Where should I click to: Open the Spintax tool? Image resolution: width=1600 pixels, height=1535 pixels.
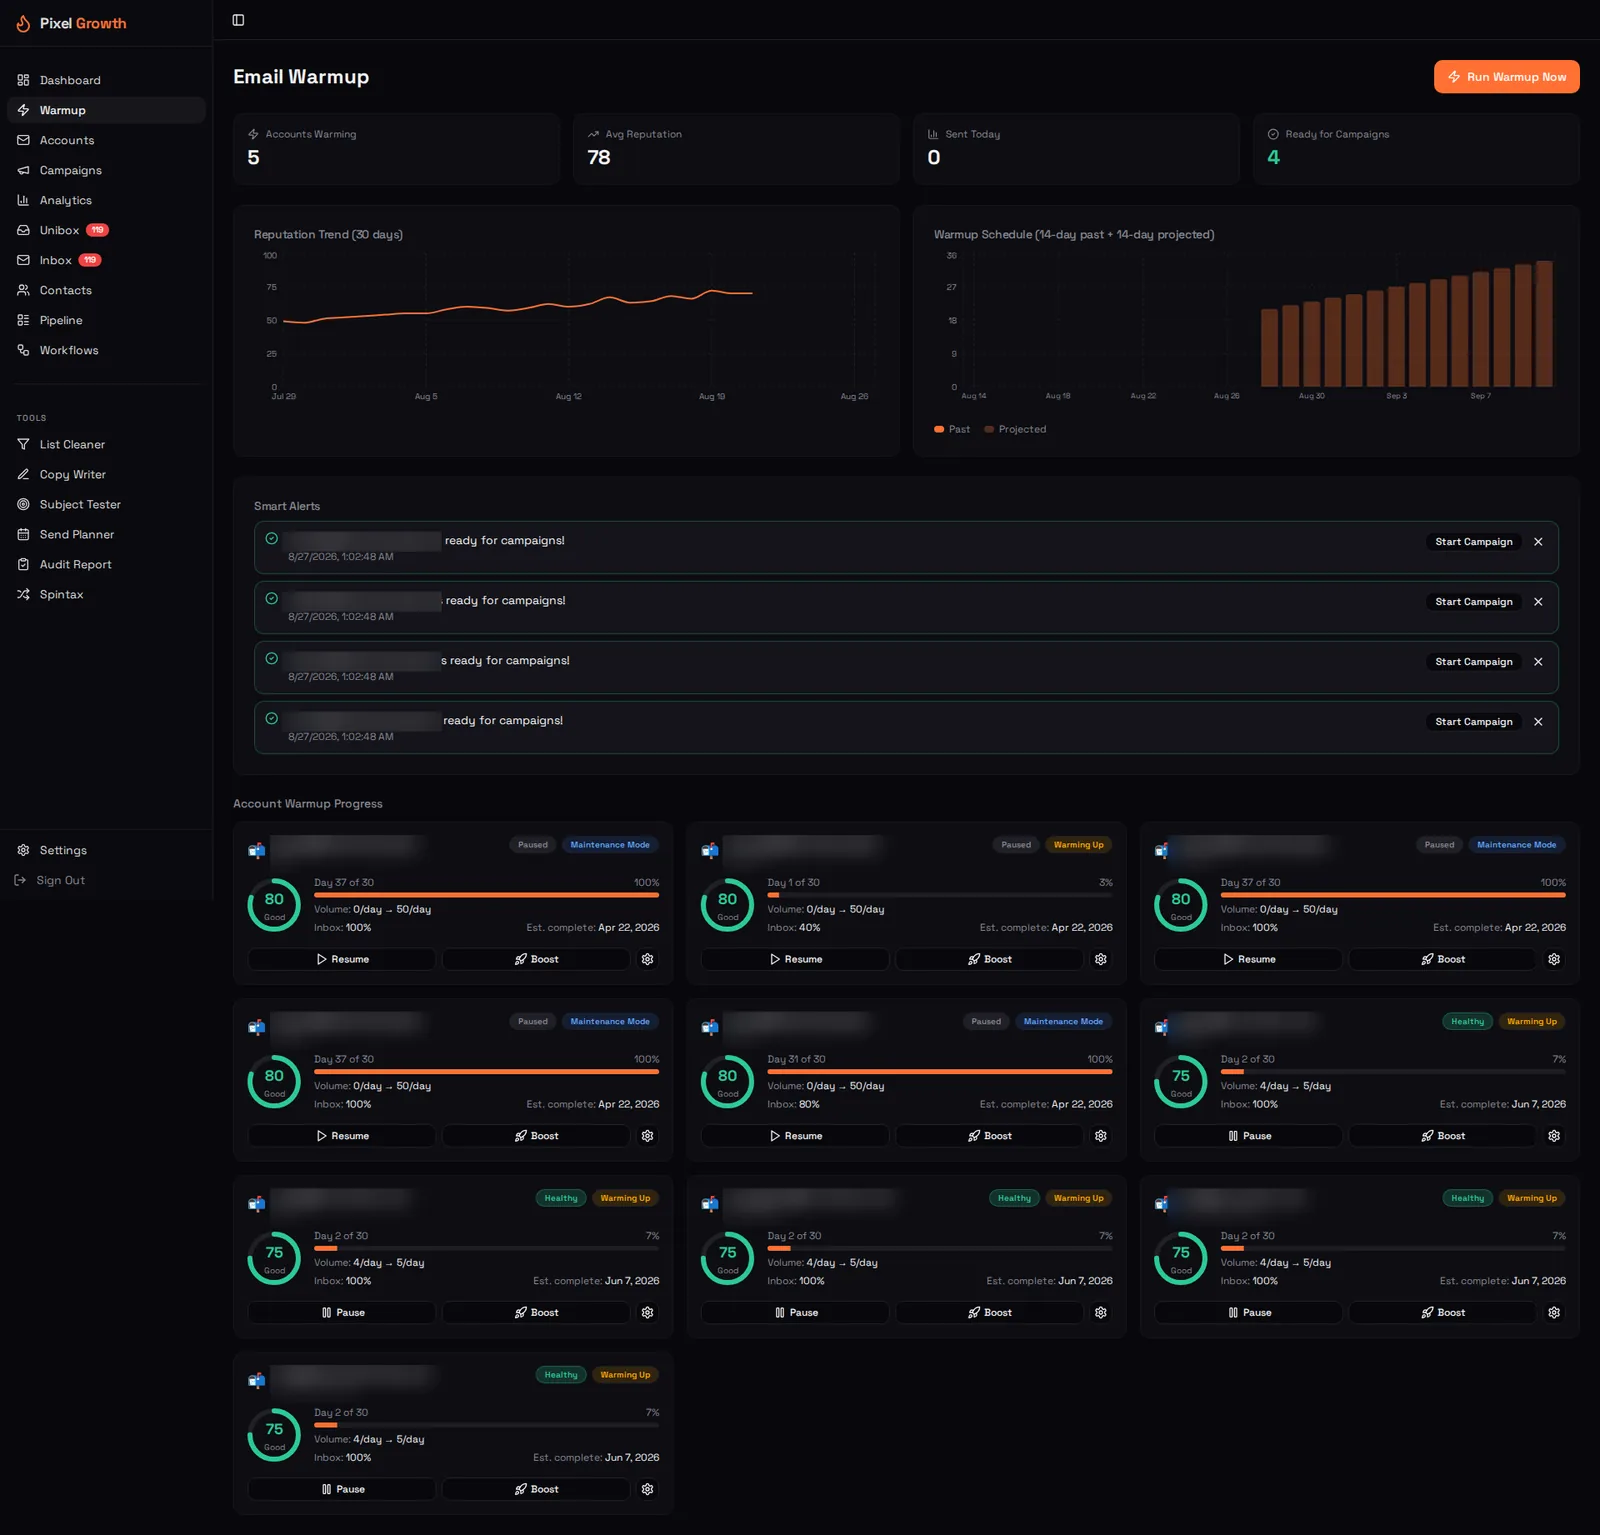tap(106, 594)
